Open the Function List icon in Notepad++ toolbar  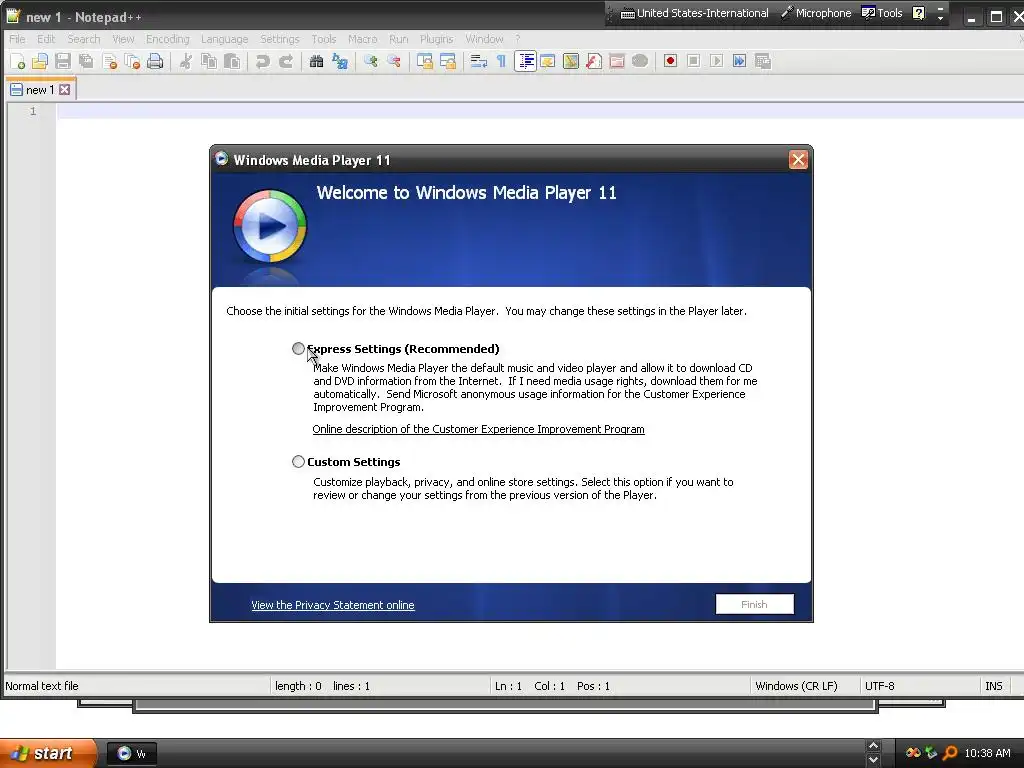click(594, 61)
